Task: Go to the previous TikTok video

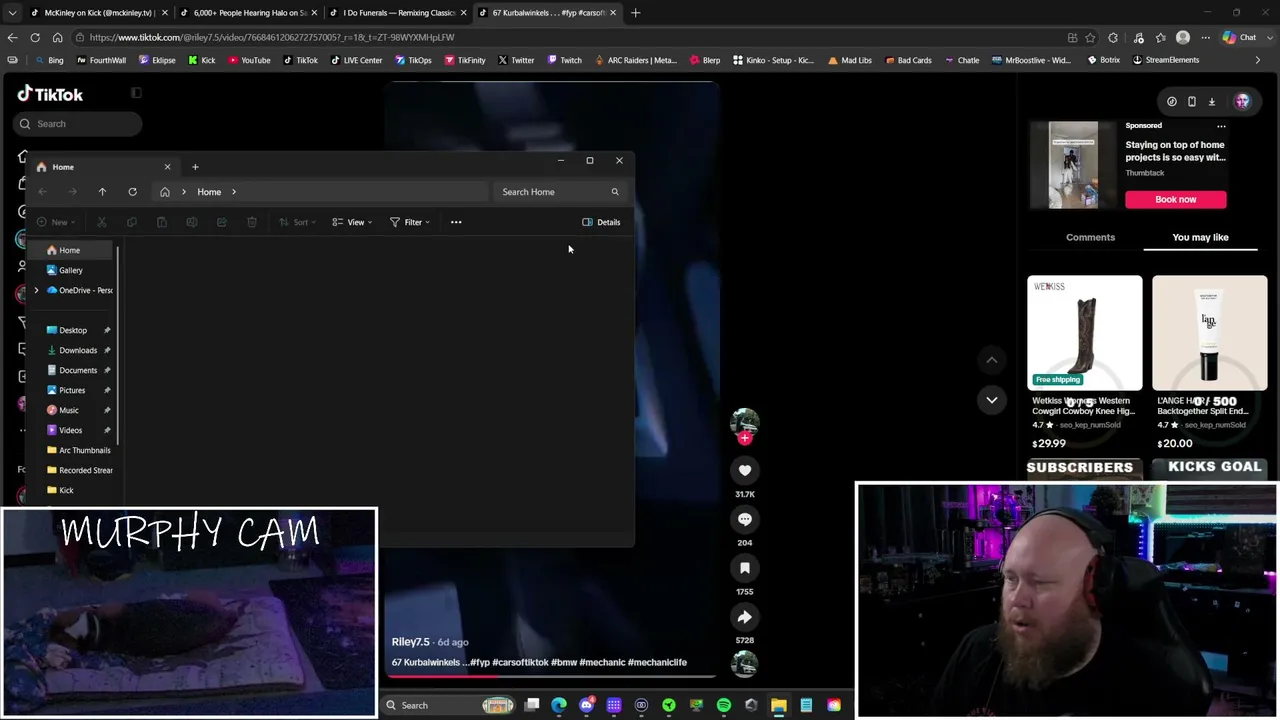Action: click(x=992, y=360)
